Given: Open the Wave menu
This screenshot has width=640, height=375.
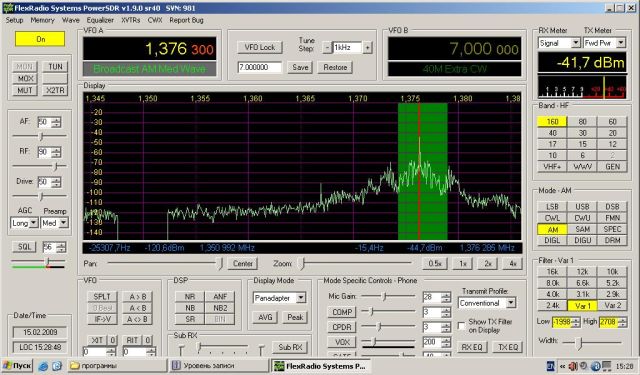Looking at the screenshot, I should click(x=71, y=20).
